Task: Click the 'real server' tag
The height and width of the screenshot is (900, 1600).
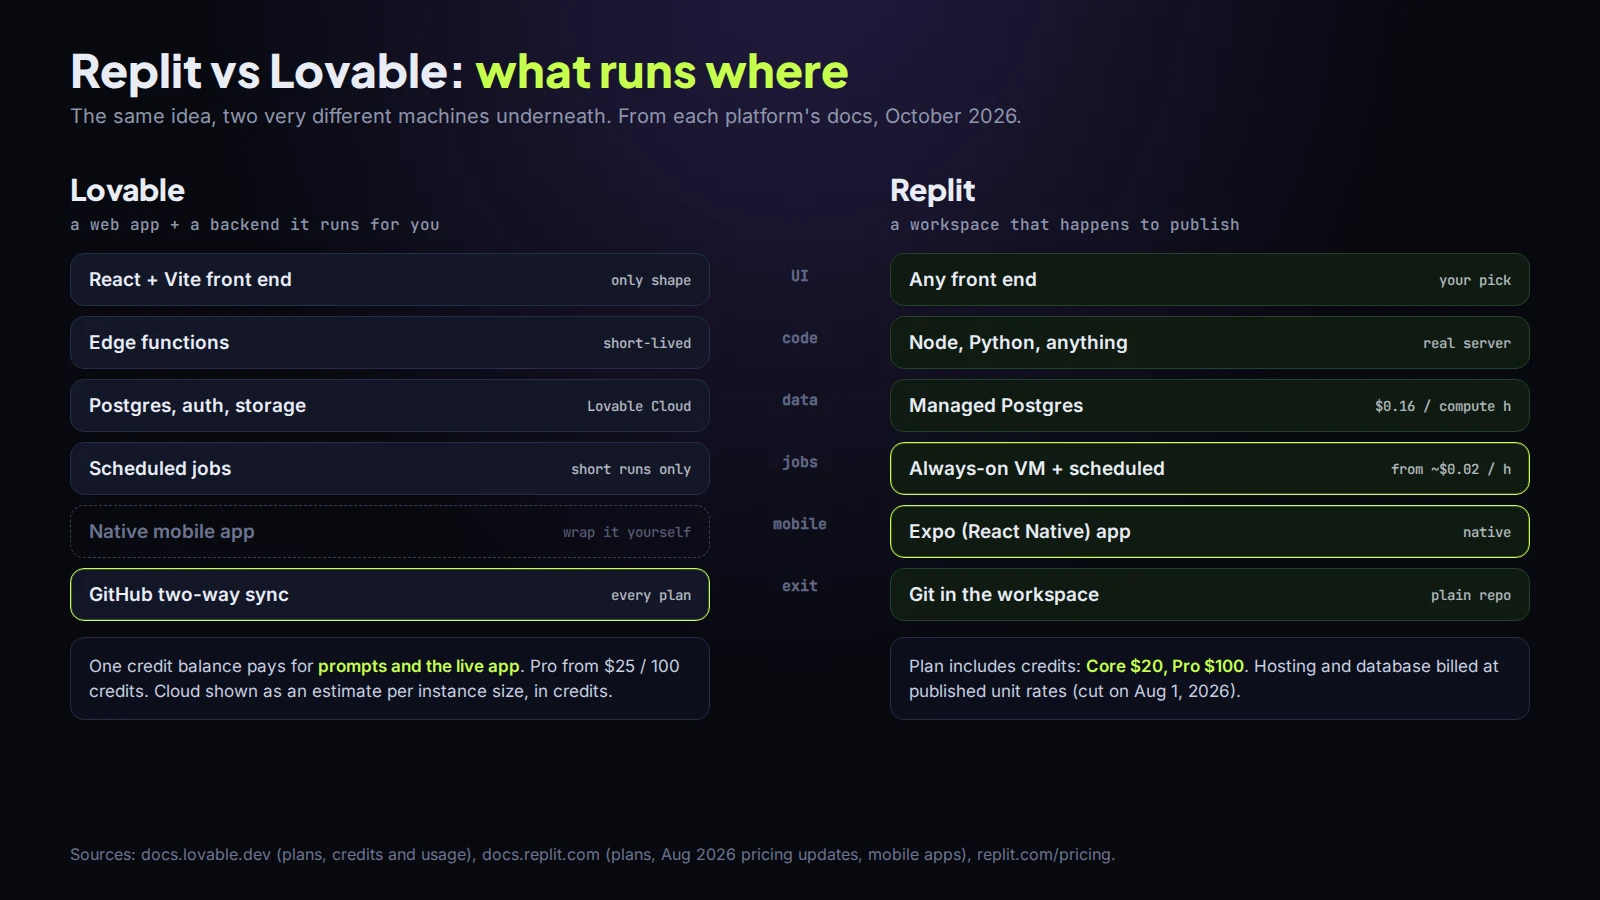Action: [x=1467, y=343]
